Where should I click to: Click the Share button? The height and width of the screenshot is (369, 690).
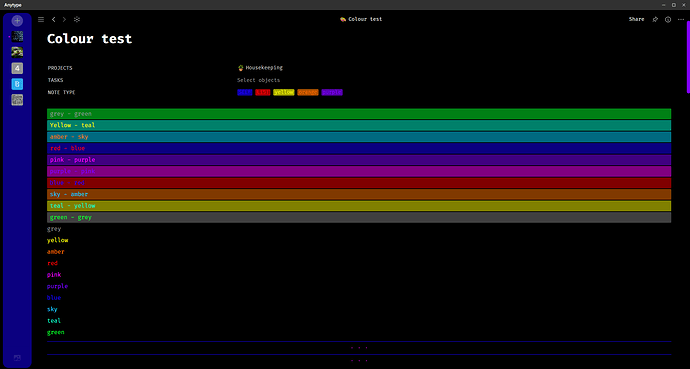point(636,19)
